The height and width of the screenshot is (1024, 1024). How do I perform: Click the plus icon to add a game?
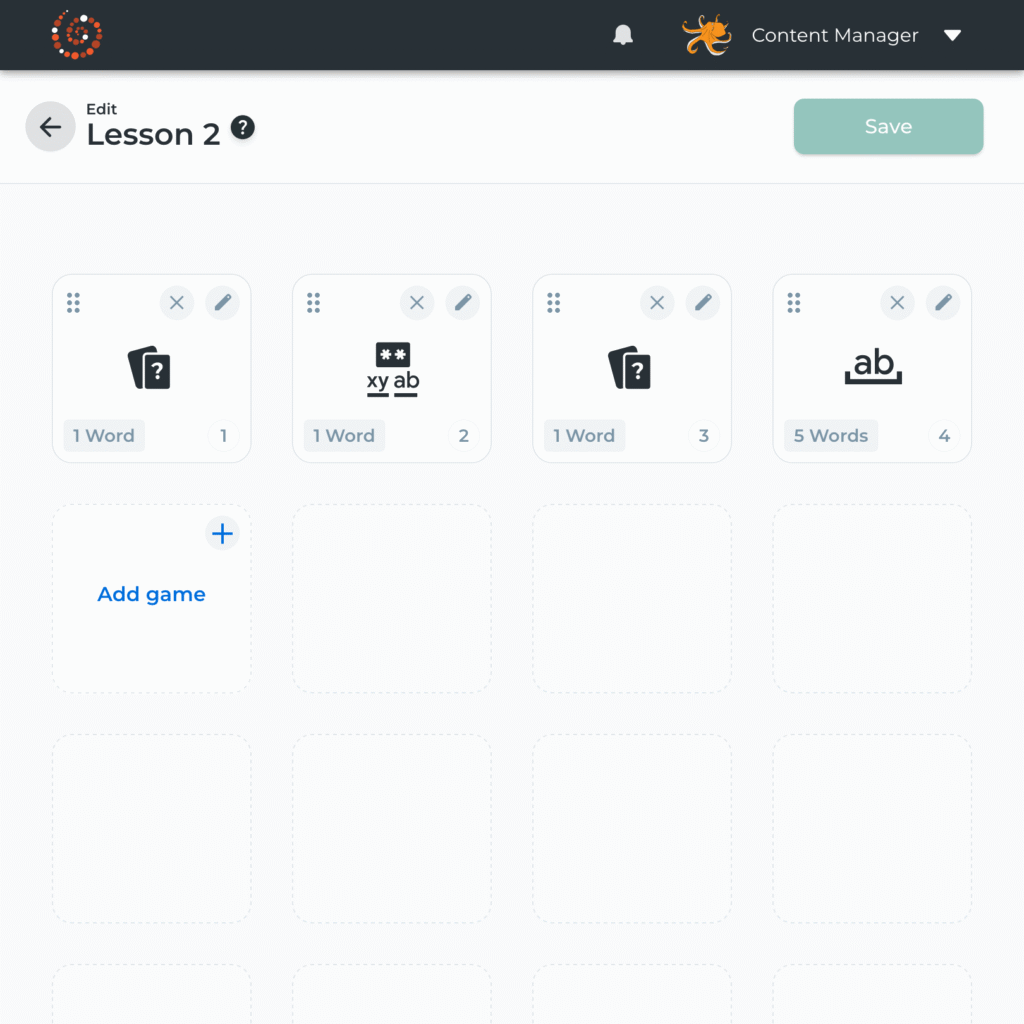click(x=222, y=533)
